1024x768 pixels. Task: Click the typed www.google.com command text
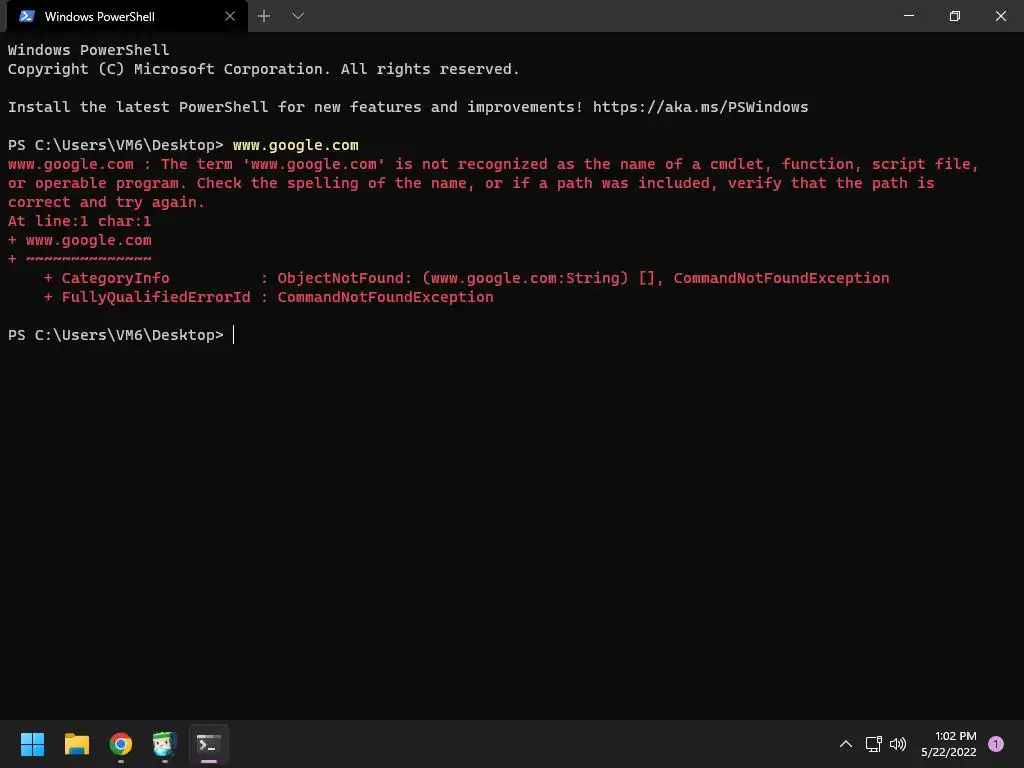tap(295, 145)
